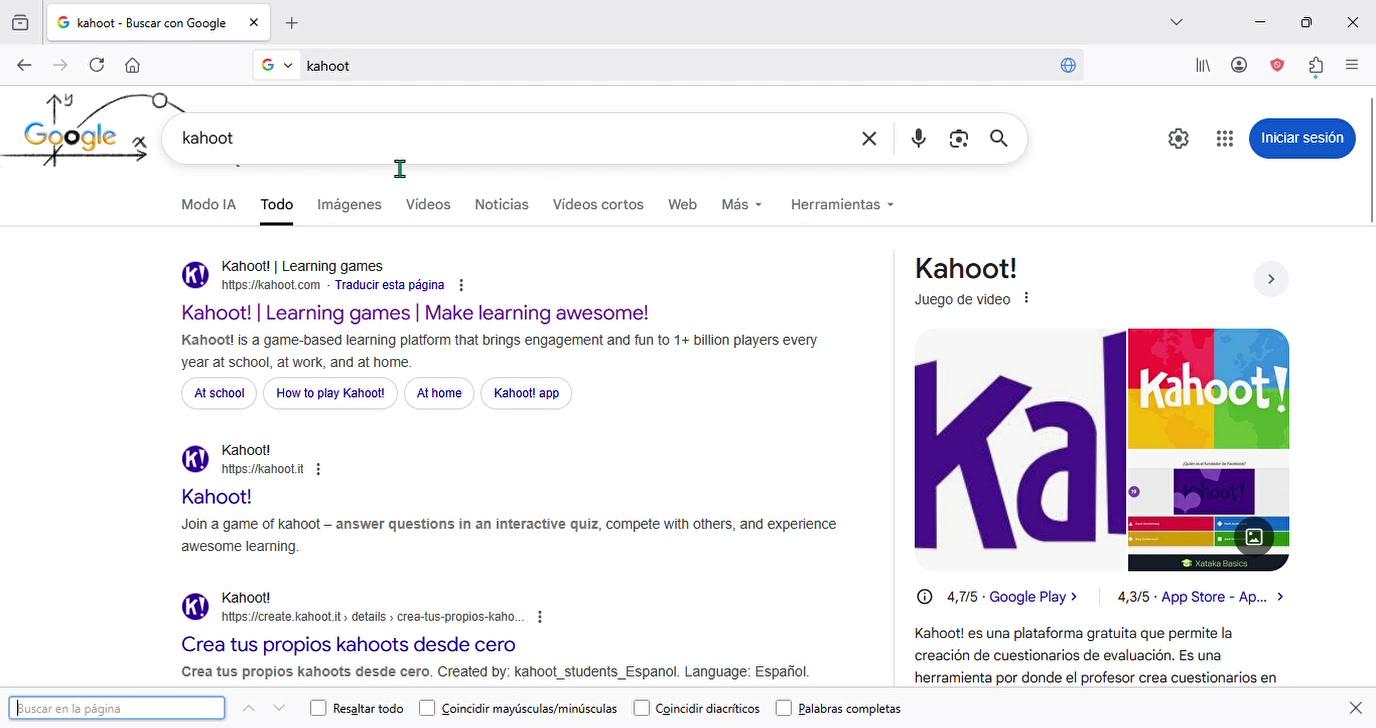
Task: Enable the Resaltar todo checkbox
Action: 318,708
